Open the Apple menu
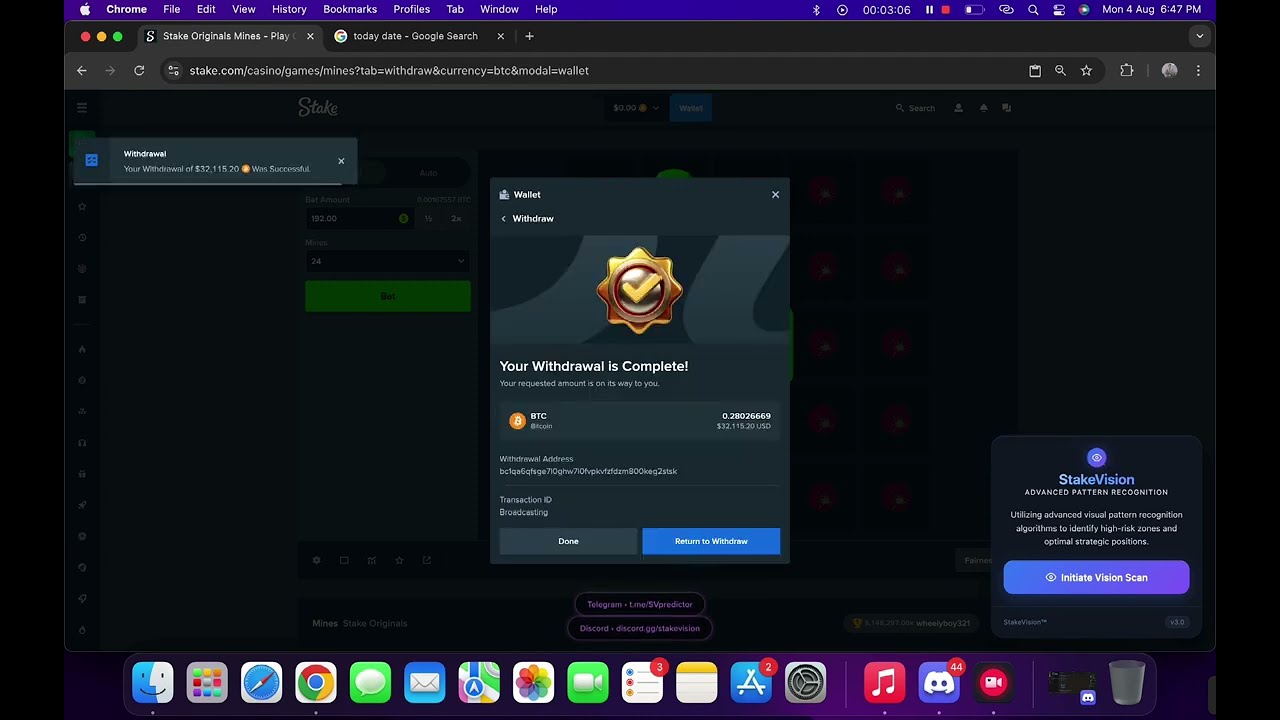Image resolution: width=1280 pixels, height=720 pixels. pyautogui.click(x=85, y=9)
